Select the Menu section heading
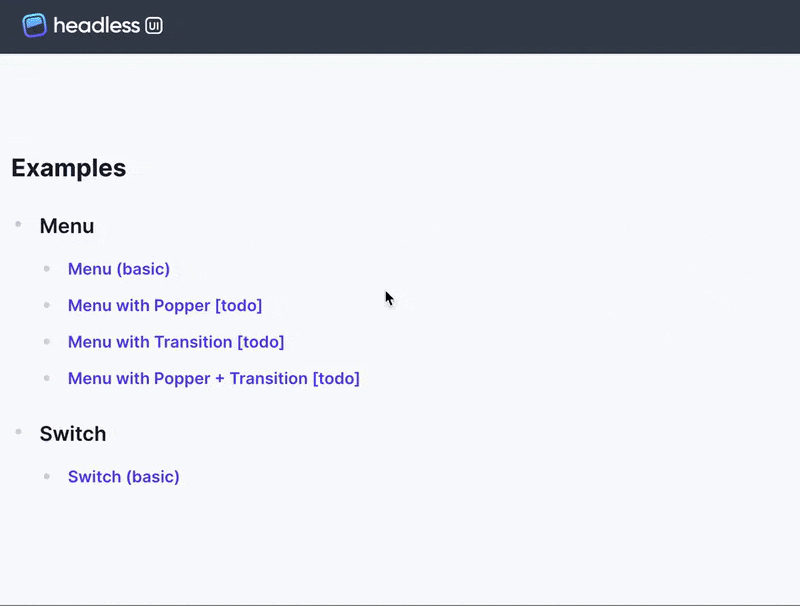The height and width of the screenshot is (606, 800). 67,226
